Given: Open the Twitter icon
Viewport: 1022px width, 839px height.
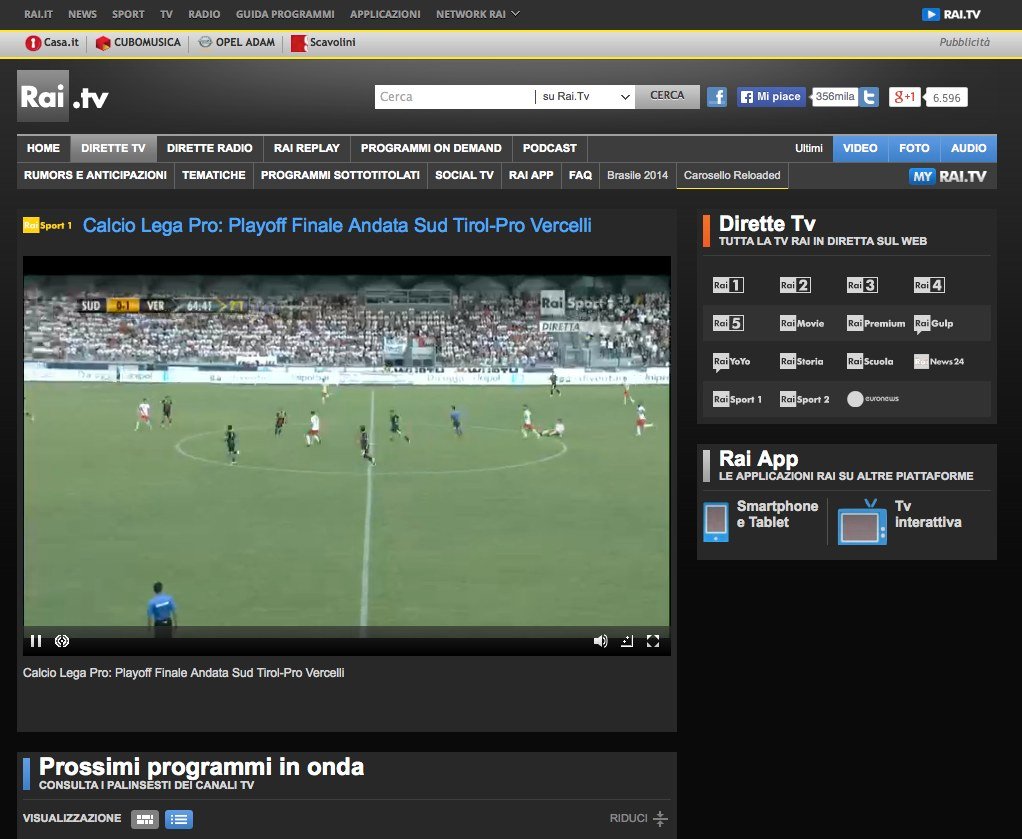Looking at the screenshot, I should (x=869, y=97).
